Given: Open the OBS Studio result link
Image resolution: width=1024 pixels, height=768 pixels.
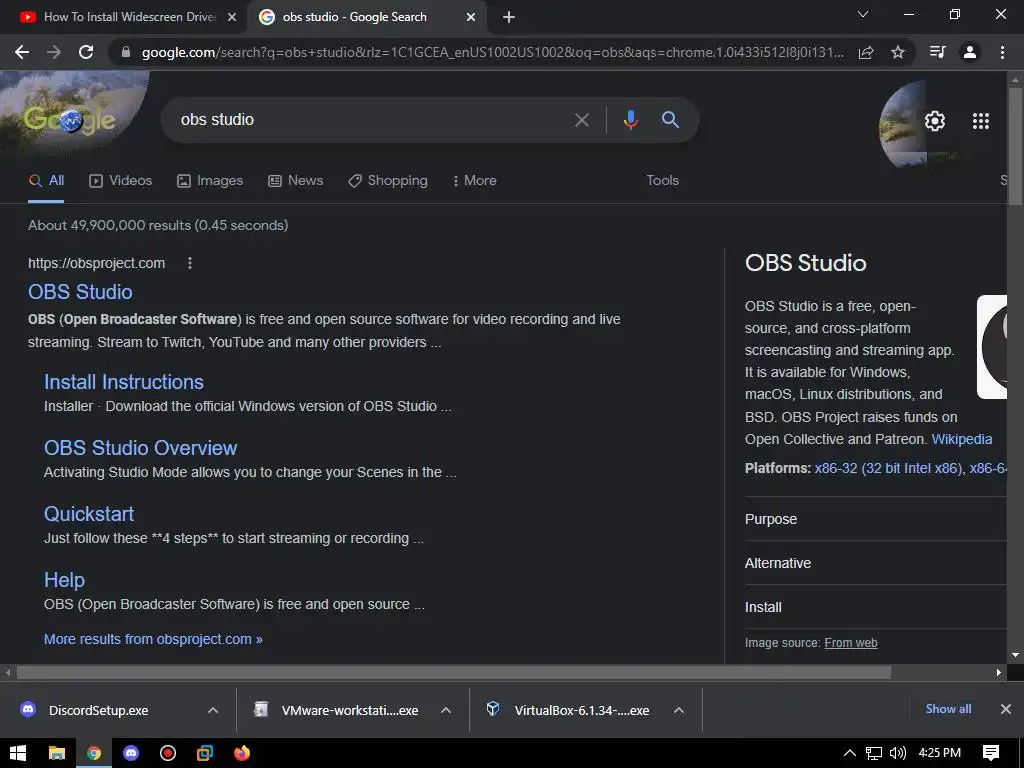Looking at the screenshot, I should tap(80, 292).
